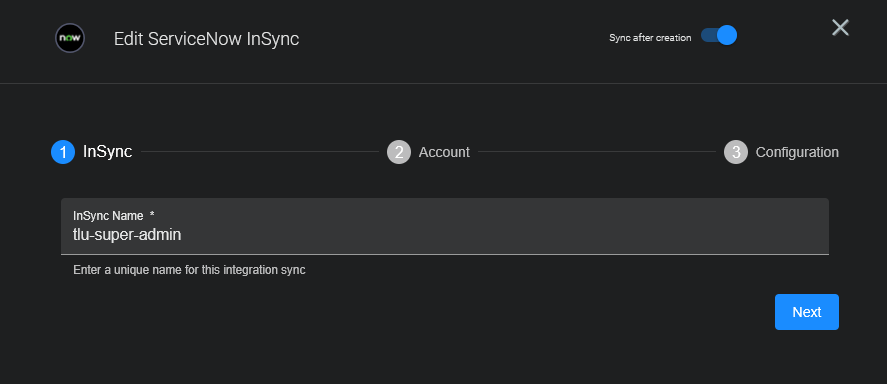Switch to the Account step label
887x384 pixels.
[x=444, y=152]
